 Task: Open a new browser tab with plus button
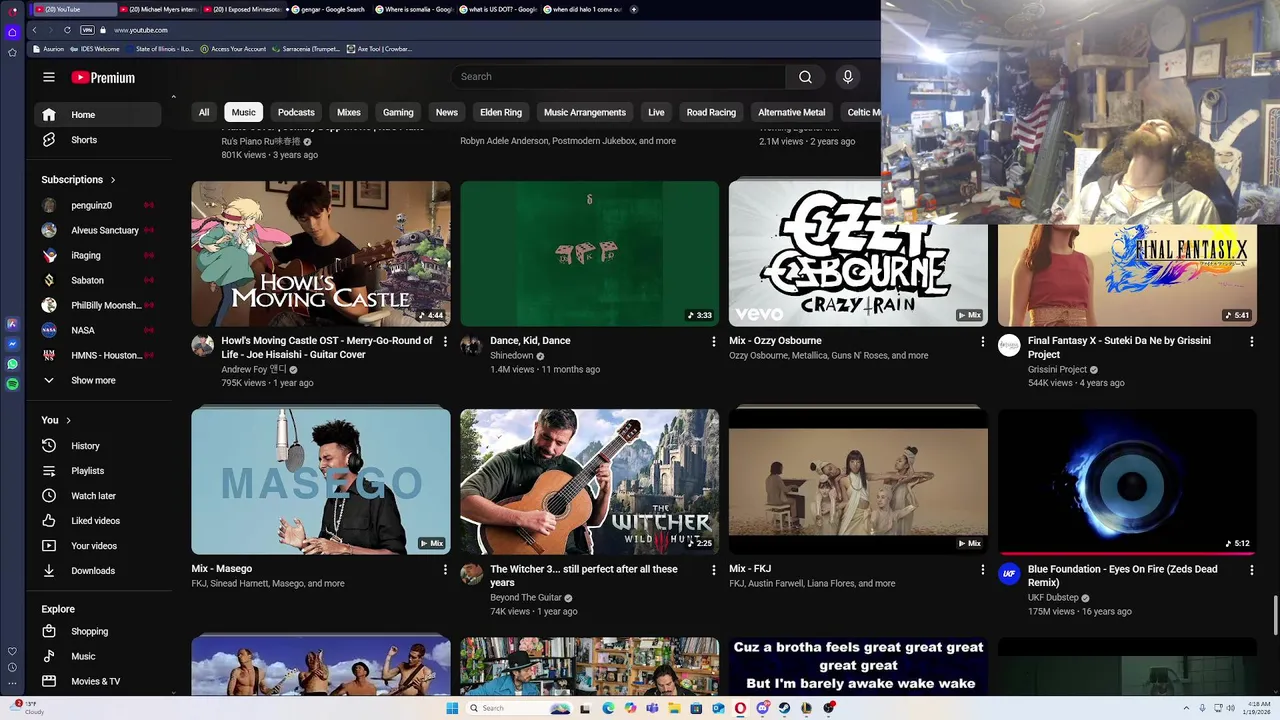tap(633, 9)
